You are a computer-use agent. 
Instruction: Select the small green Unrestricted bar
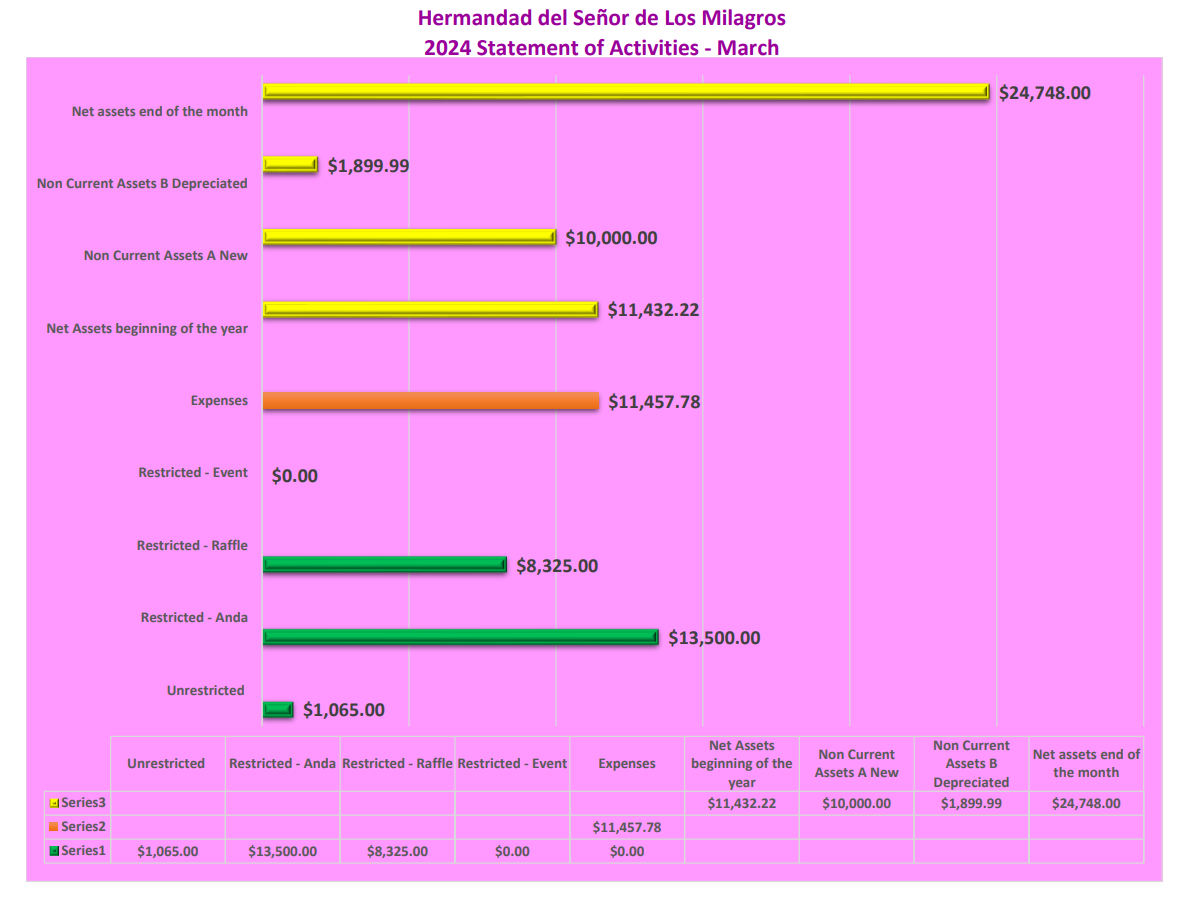tap(278, 709)
